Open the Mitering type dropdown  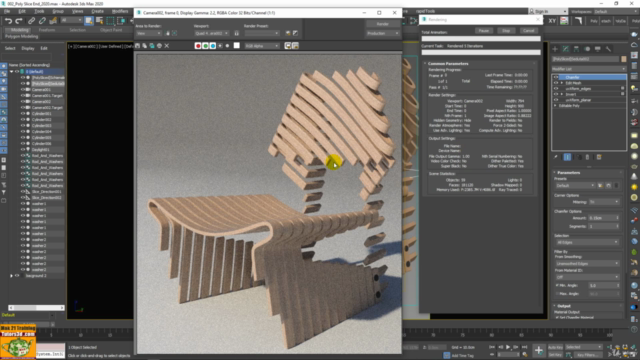[x=604, y=202]
